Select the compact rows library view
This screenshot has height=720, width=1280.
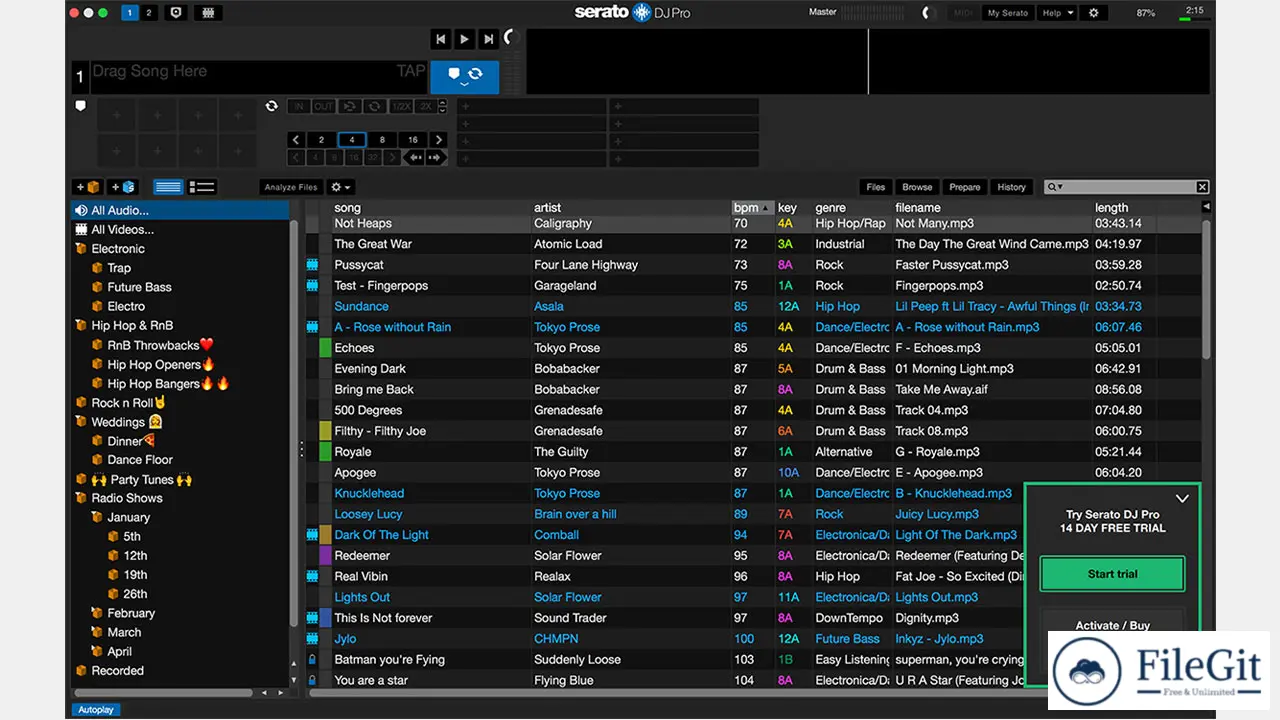click(x=168, y=187)
